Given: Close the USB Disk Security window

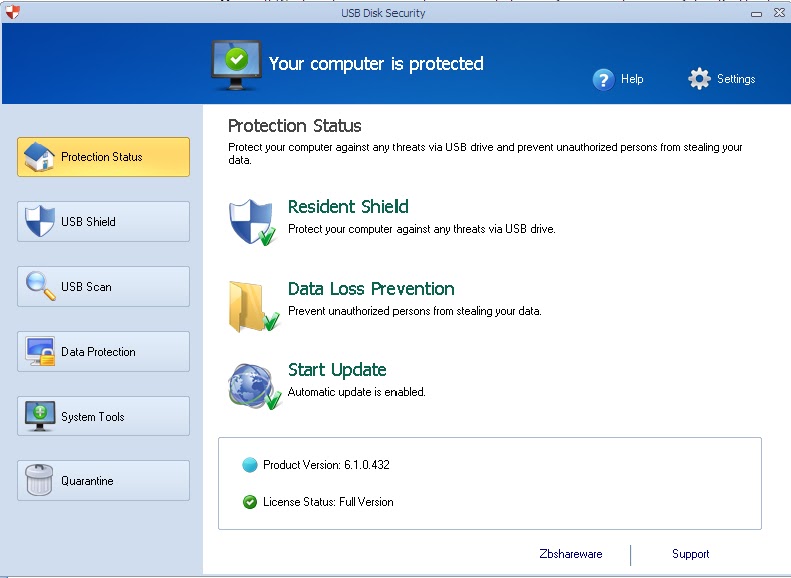Looking at the screenshot, I should [779, 13].
